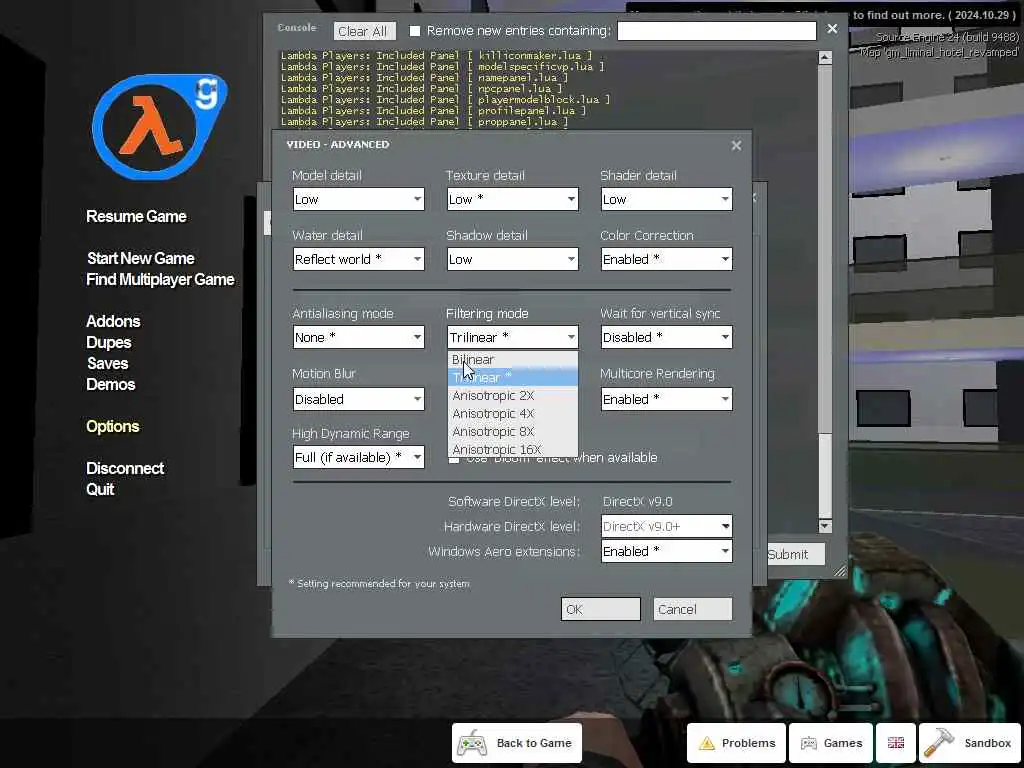Open the Saves menu entry
This screenshot has height=768, width=1024.
pyautogui.click(x=107, y=363)
